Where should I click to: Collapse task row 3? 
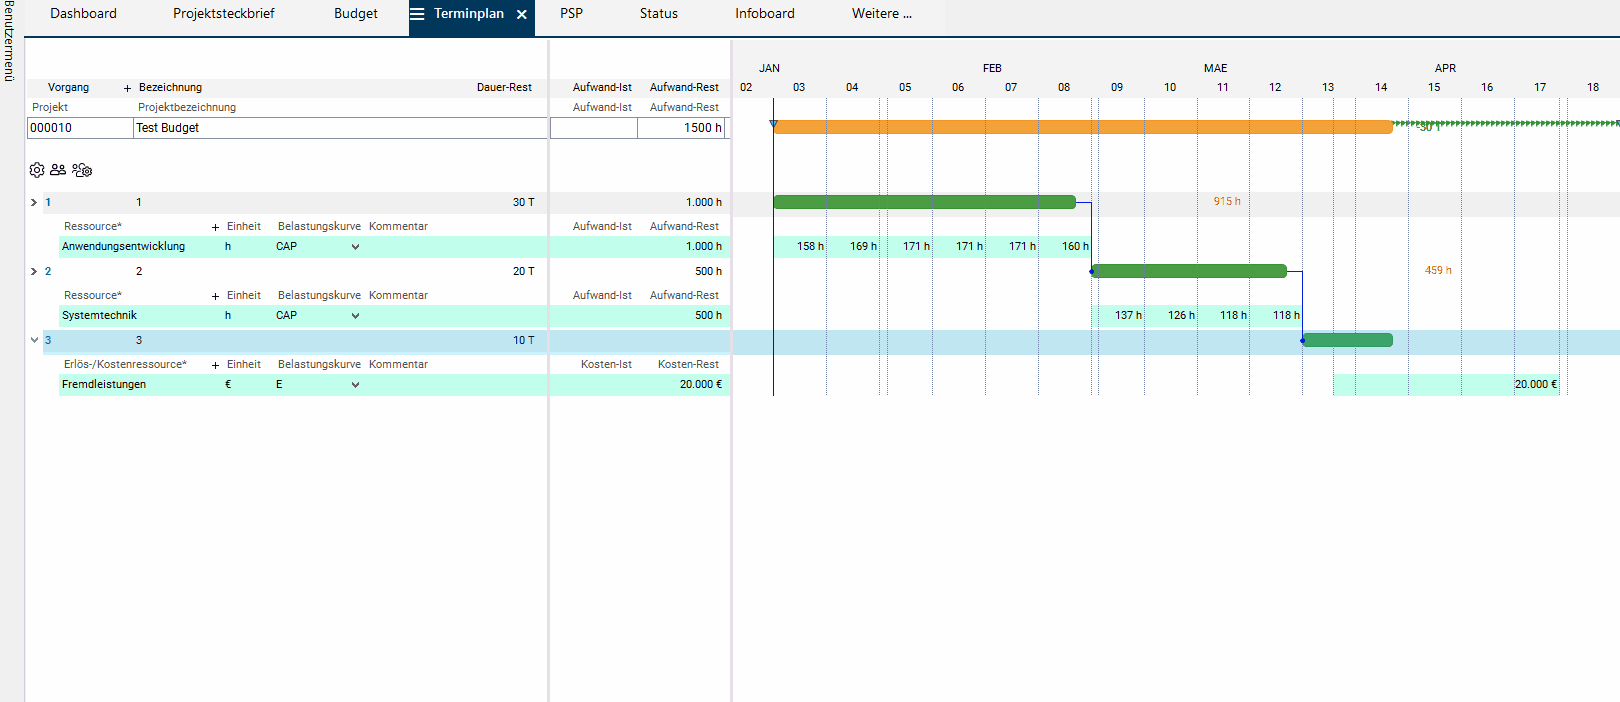[34, 340]
